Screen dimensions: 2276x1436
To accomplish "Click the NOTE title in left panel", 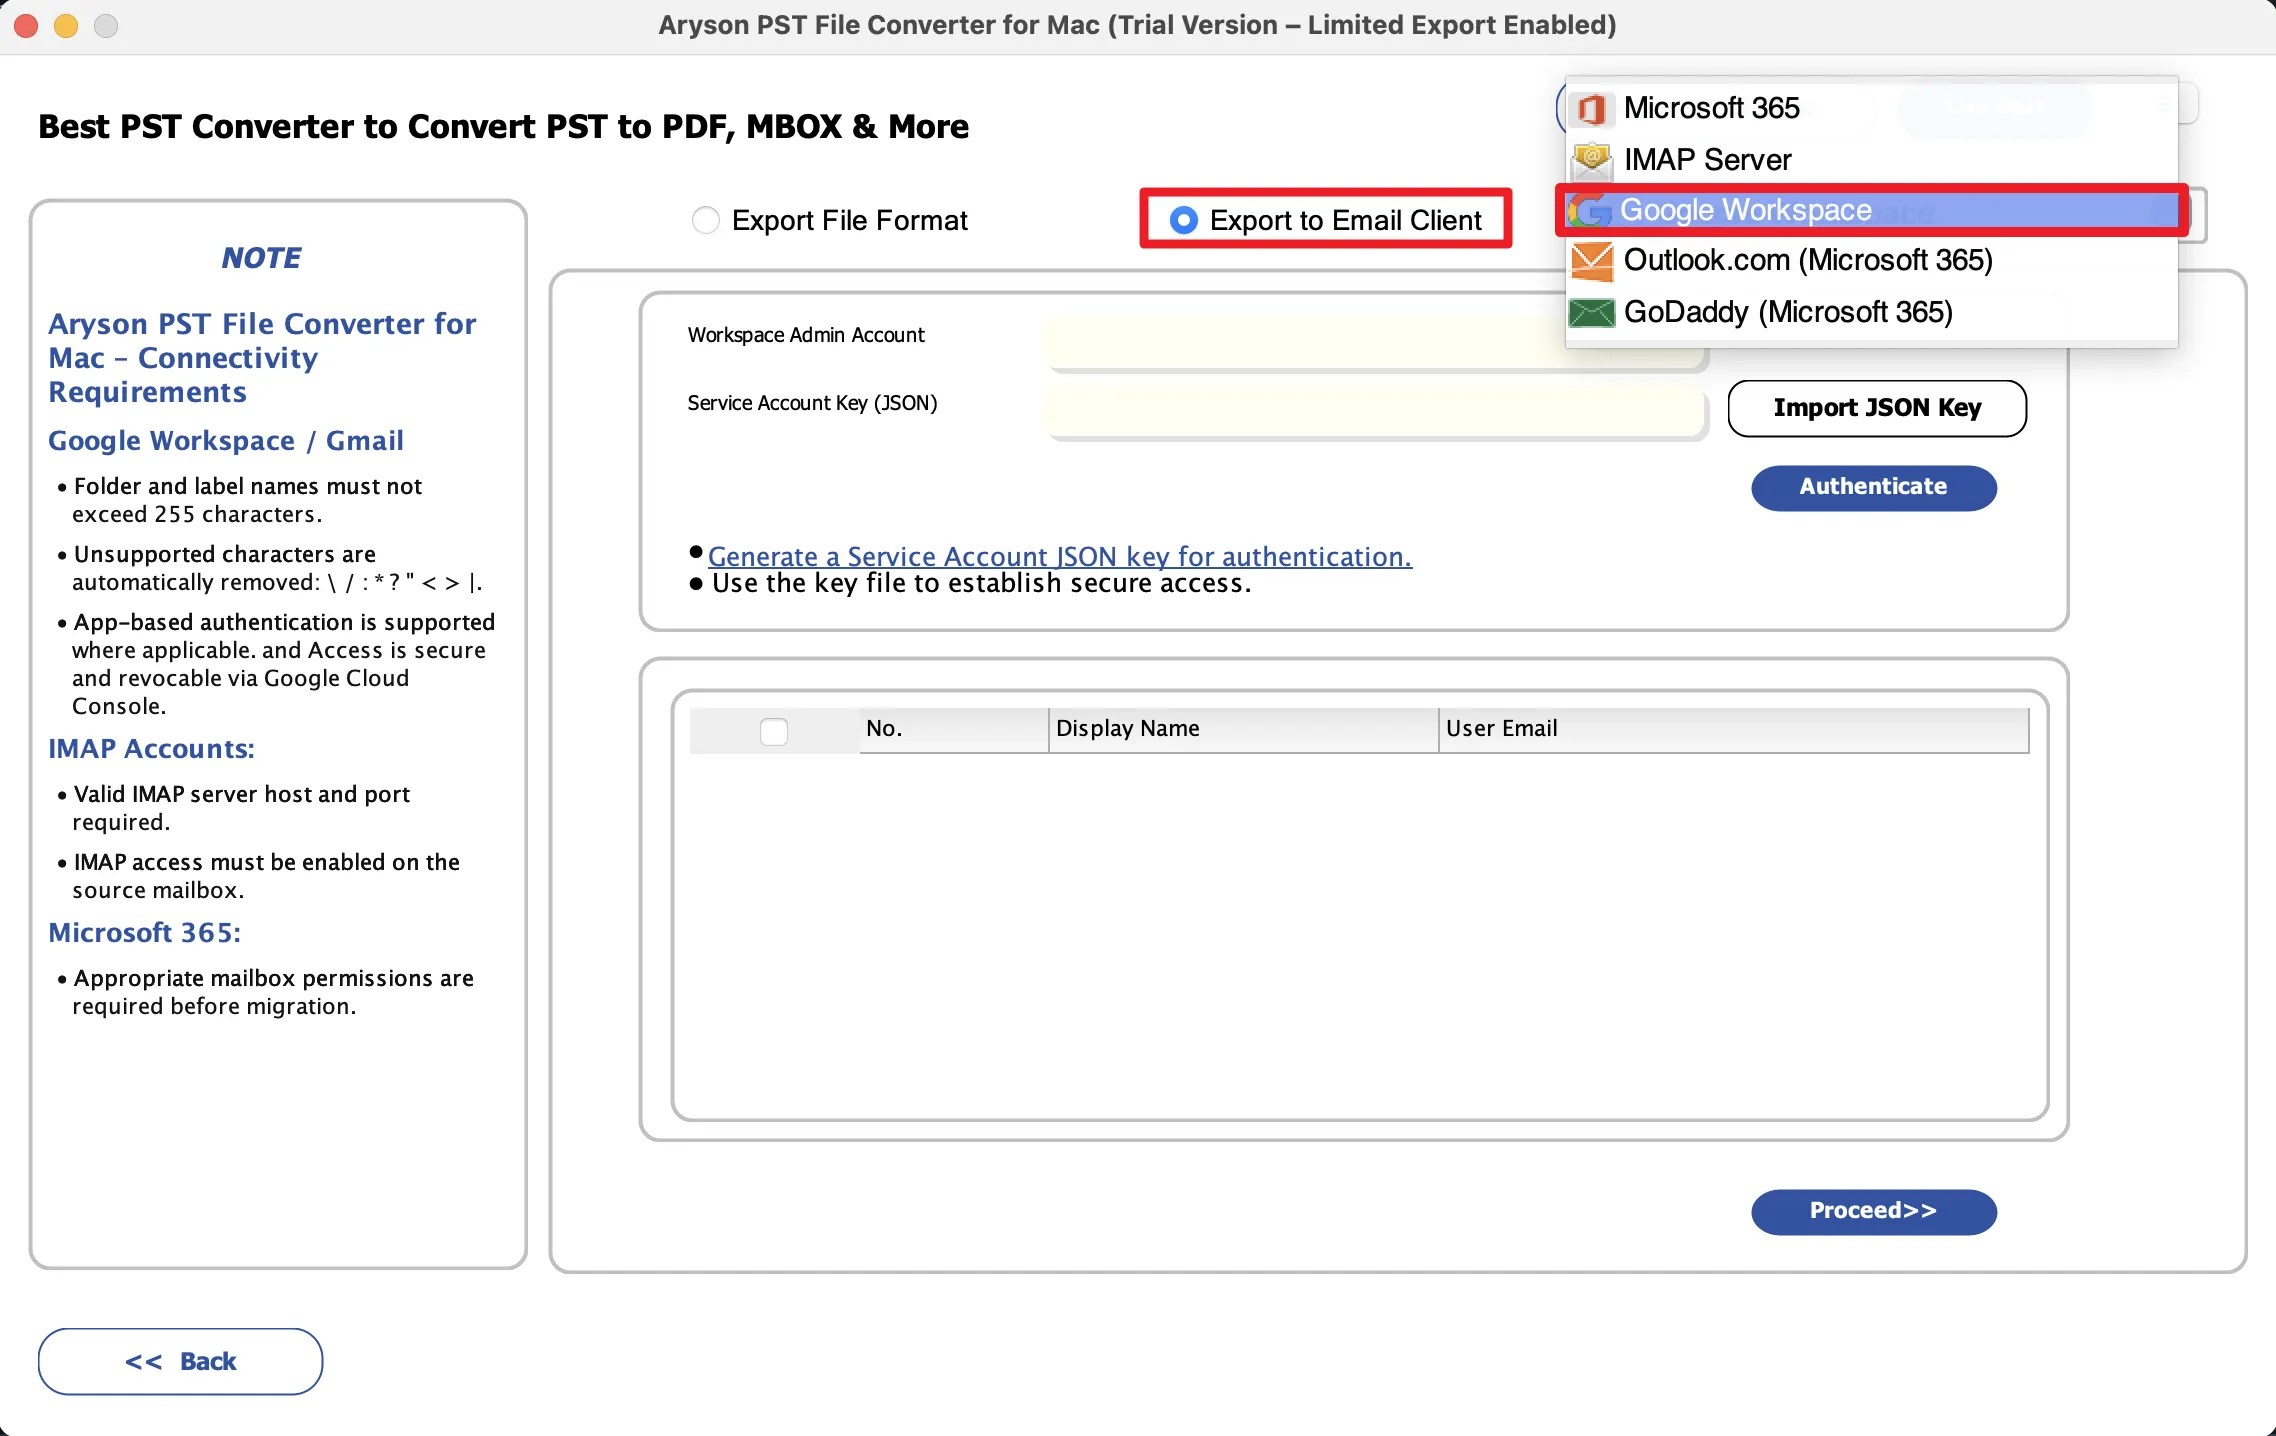I will point(262,258).
